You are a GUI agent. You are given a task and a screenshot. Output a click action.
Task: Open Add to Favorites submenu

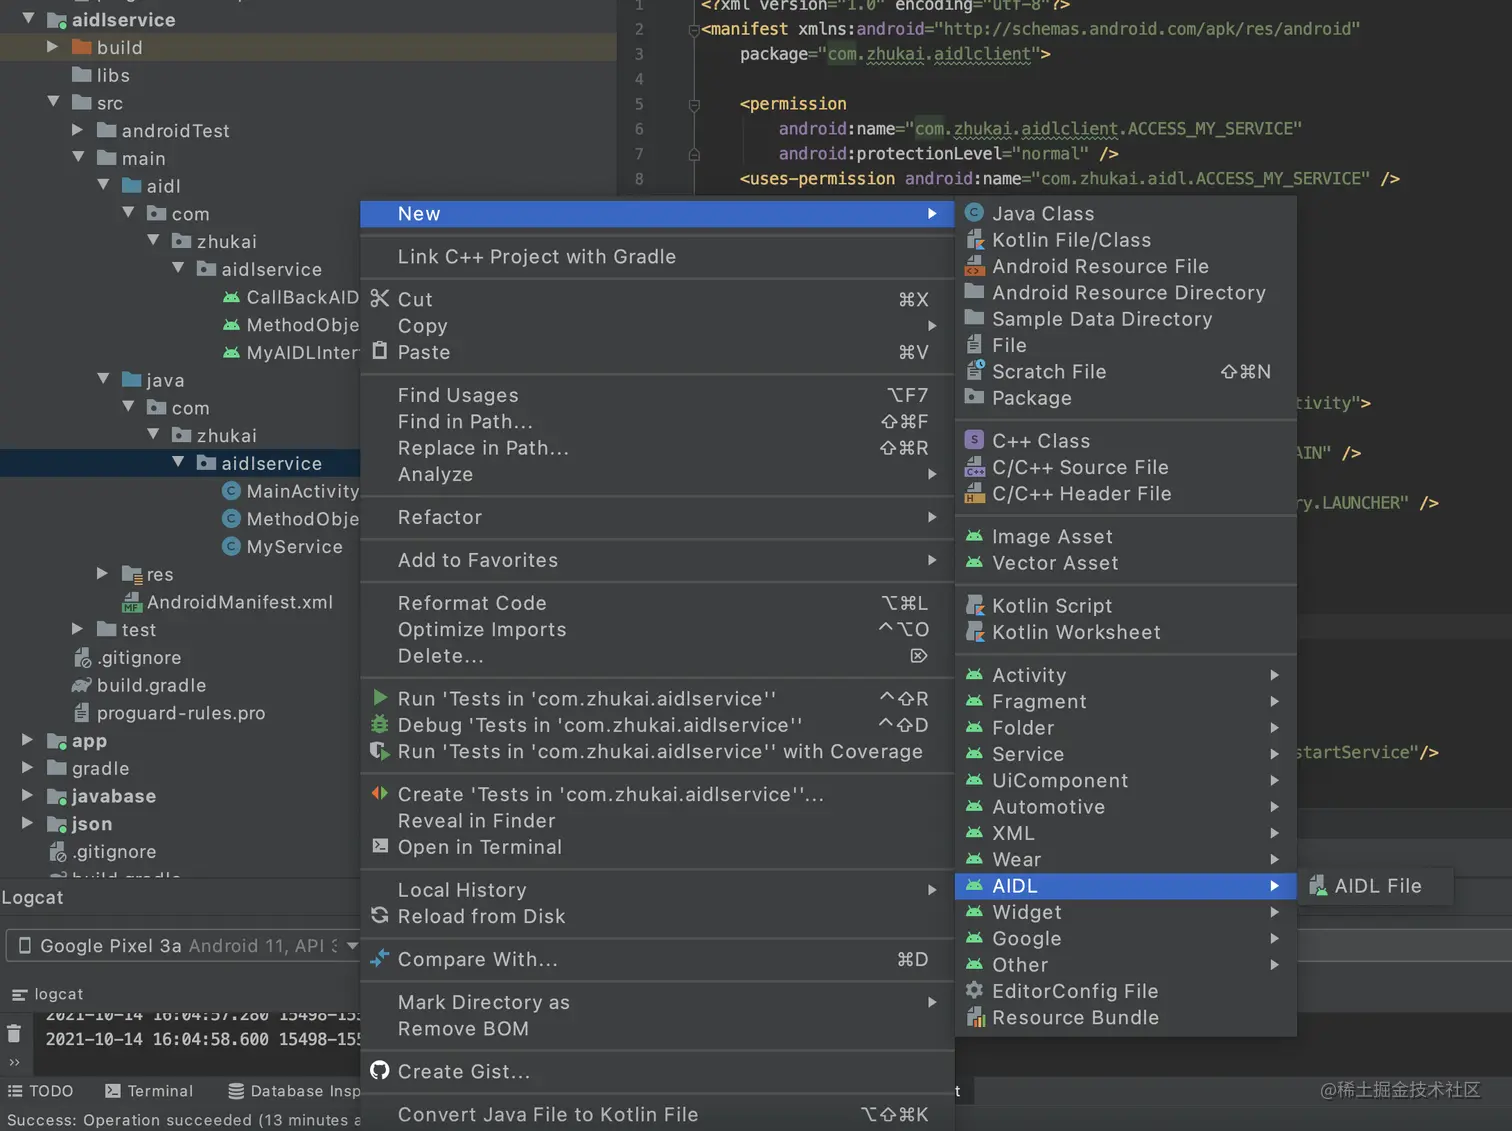click(656, 560)
